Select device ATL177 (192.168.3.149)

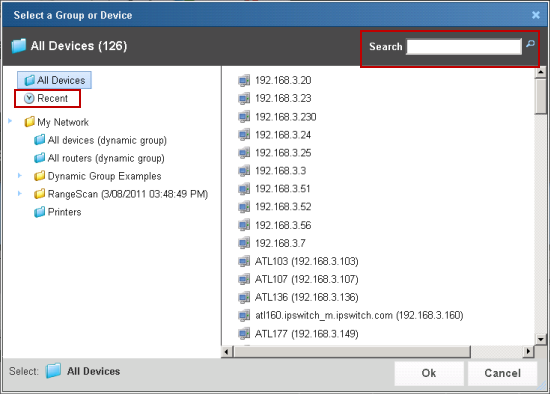tap(307, 334)
